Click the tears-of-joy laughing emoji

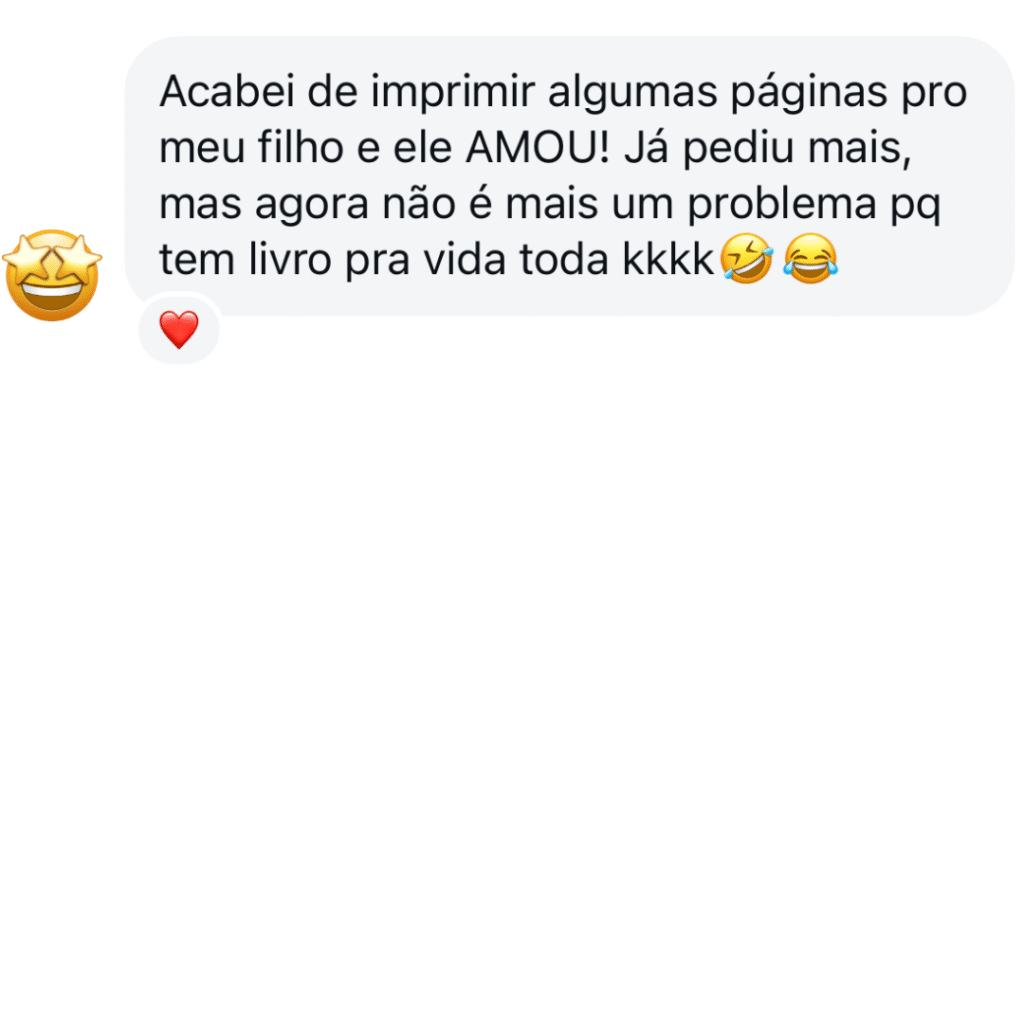pos(810,258)
